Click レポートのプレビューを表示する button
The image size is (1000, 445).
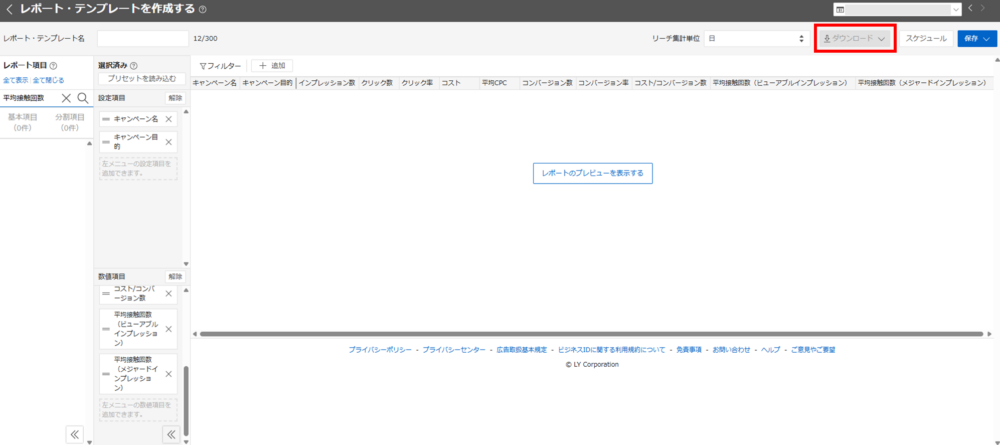[592, 173]
